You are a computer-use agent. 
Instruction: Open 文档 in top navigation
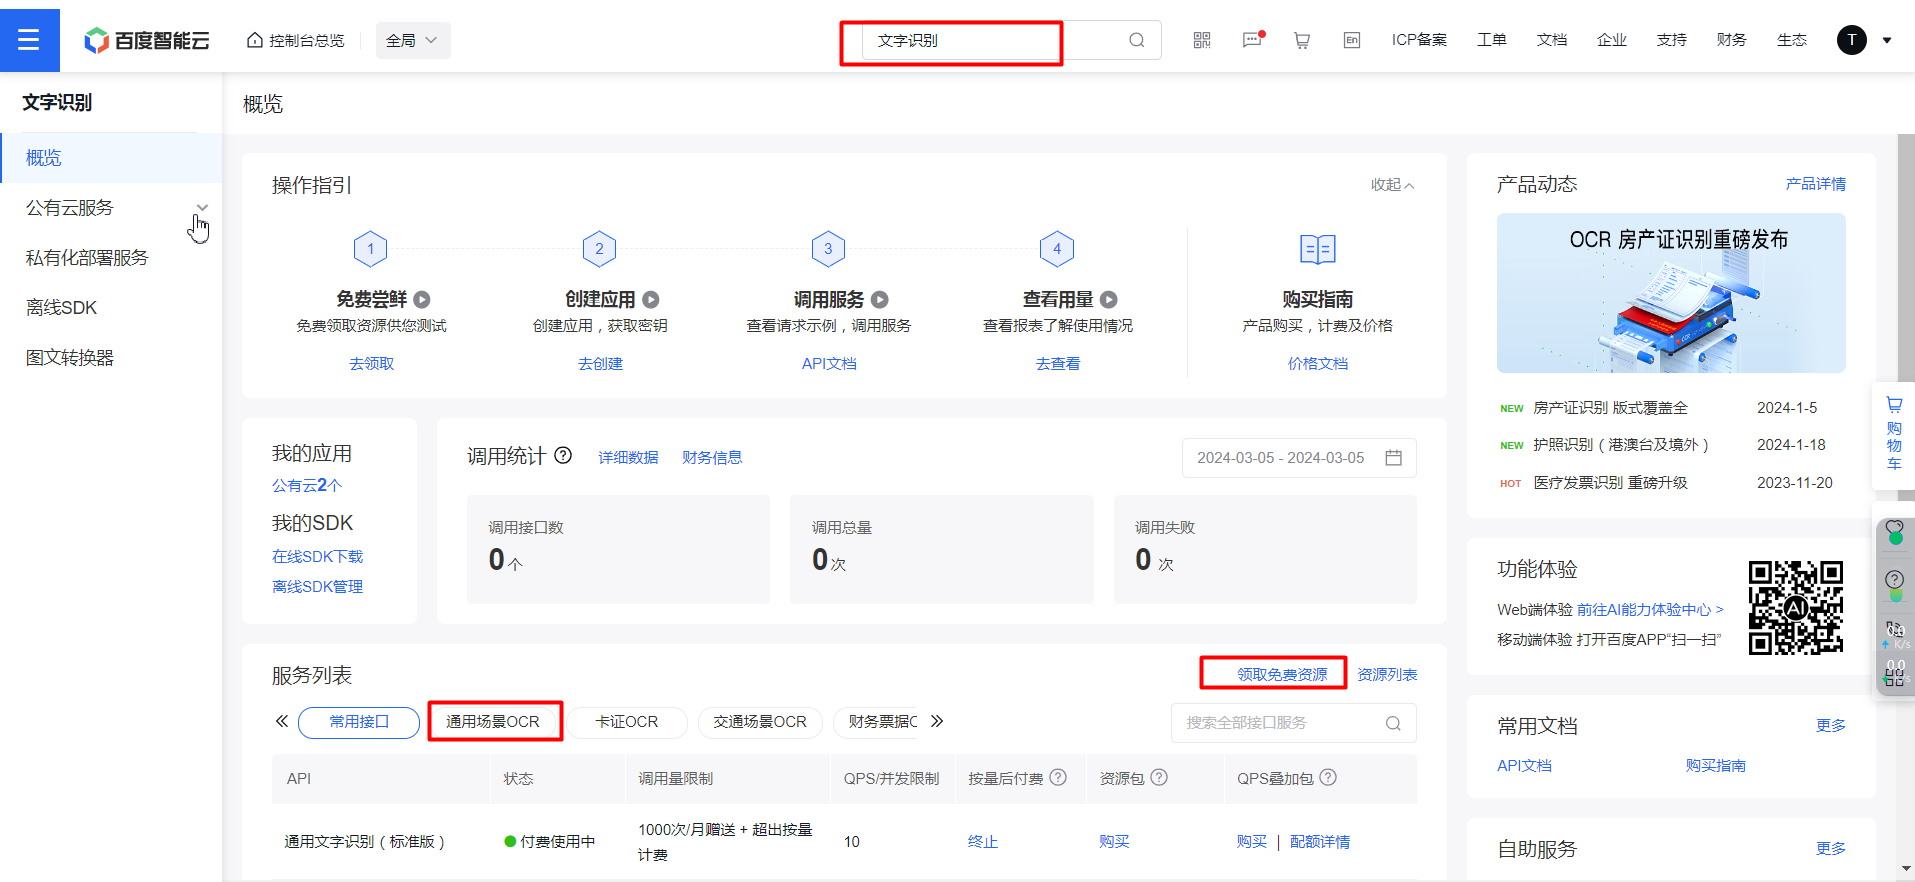pos(1552,40)
